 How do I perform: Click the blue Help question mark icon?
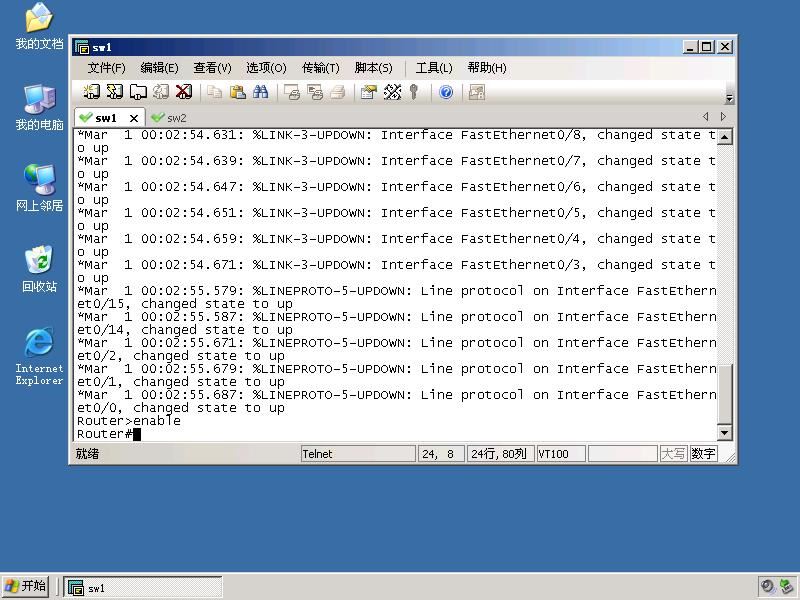pos(446,92)
